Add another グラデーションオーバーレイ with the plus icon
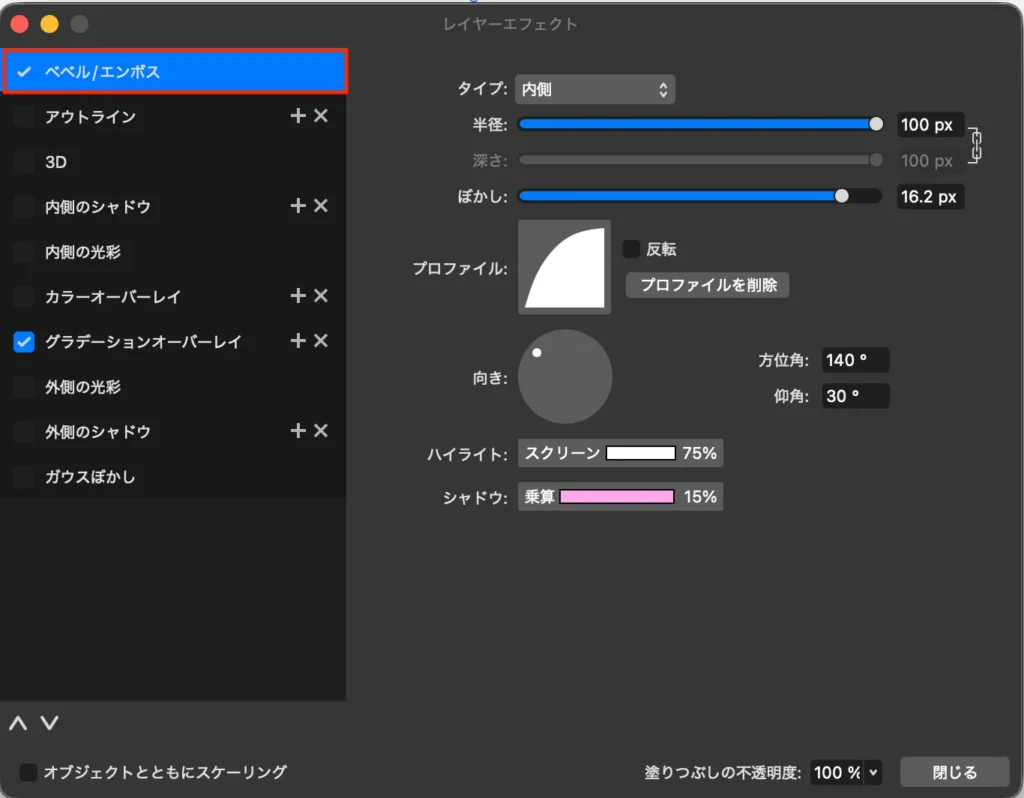1024x798 pixels. 297,341
